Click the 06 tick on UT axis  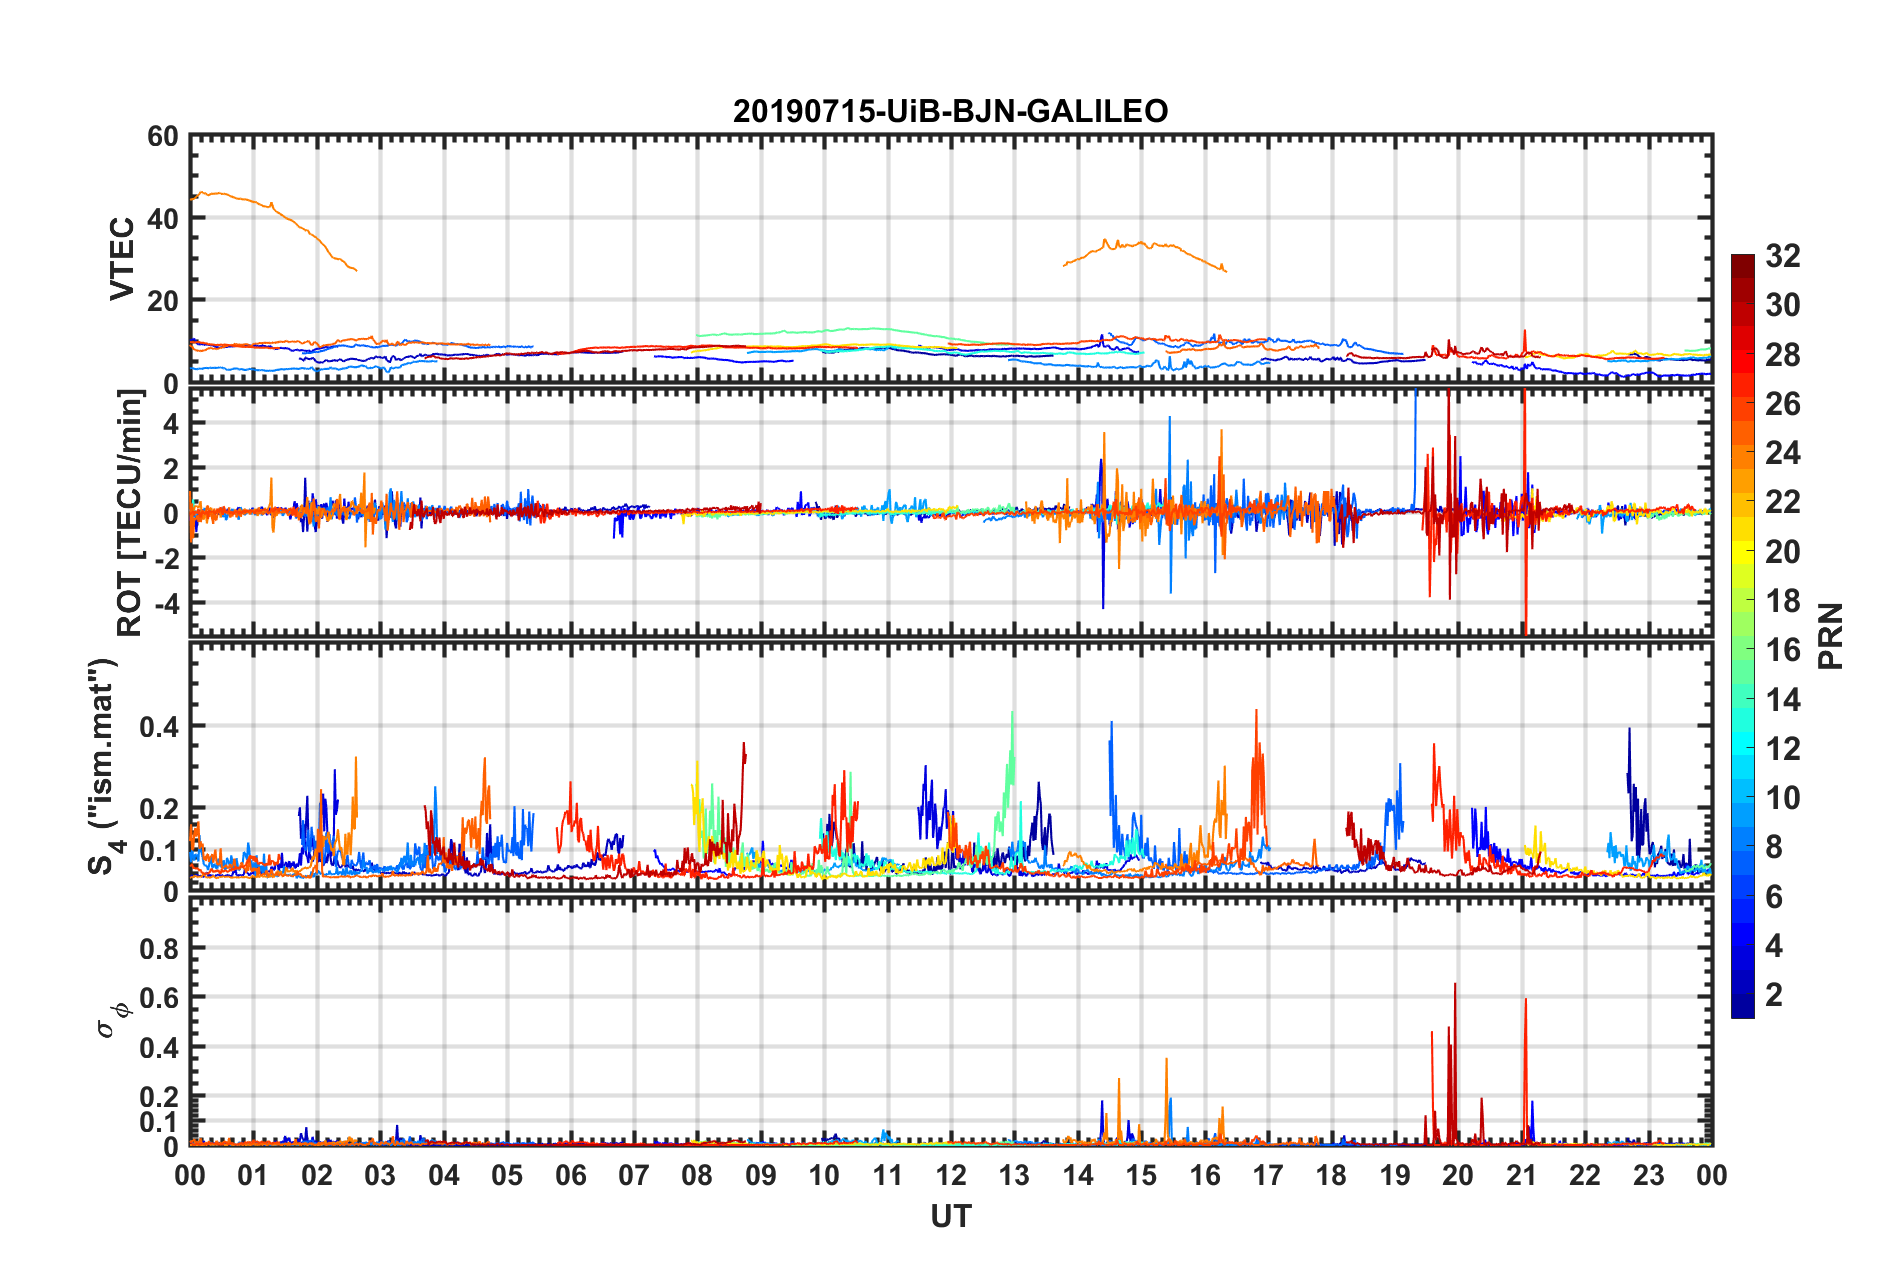(x=571, y=1175)
